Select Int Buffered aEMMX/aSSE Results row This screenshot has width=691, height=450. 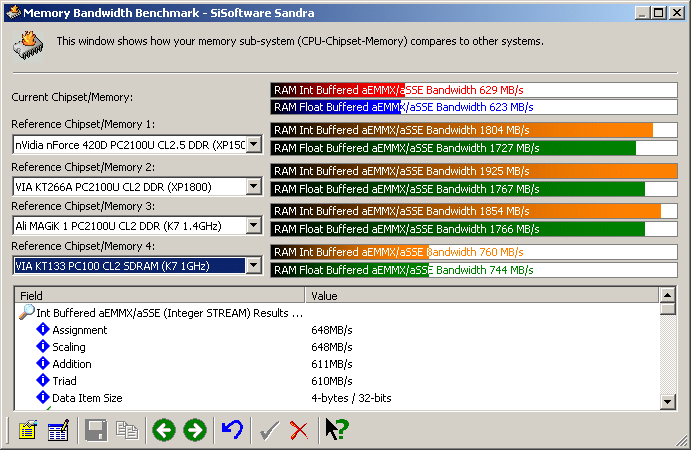point(170,313)
